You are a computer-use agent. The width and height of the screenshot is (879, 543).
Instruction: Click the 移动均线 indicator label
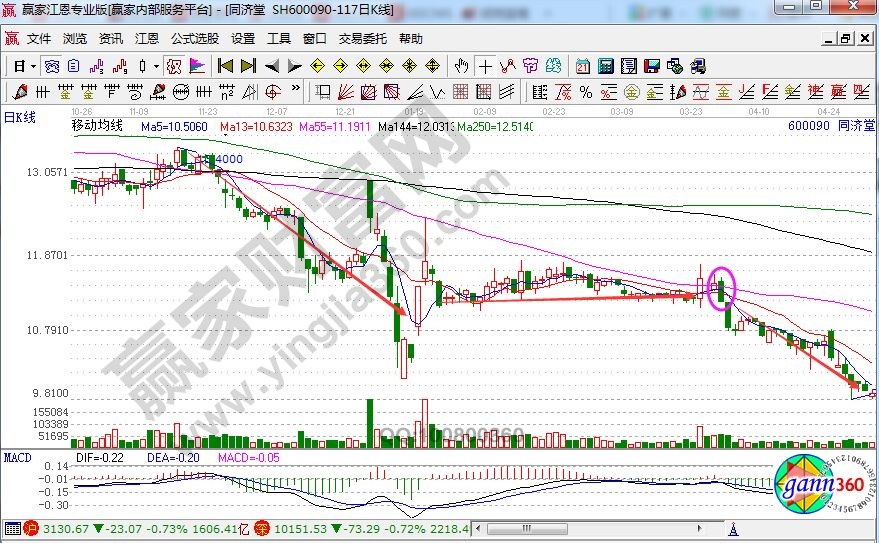coord(97,127)
